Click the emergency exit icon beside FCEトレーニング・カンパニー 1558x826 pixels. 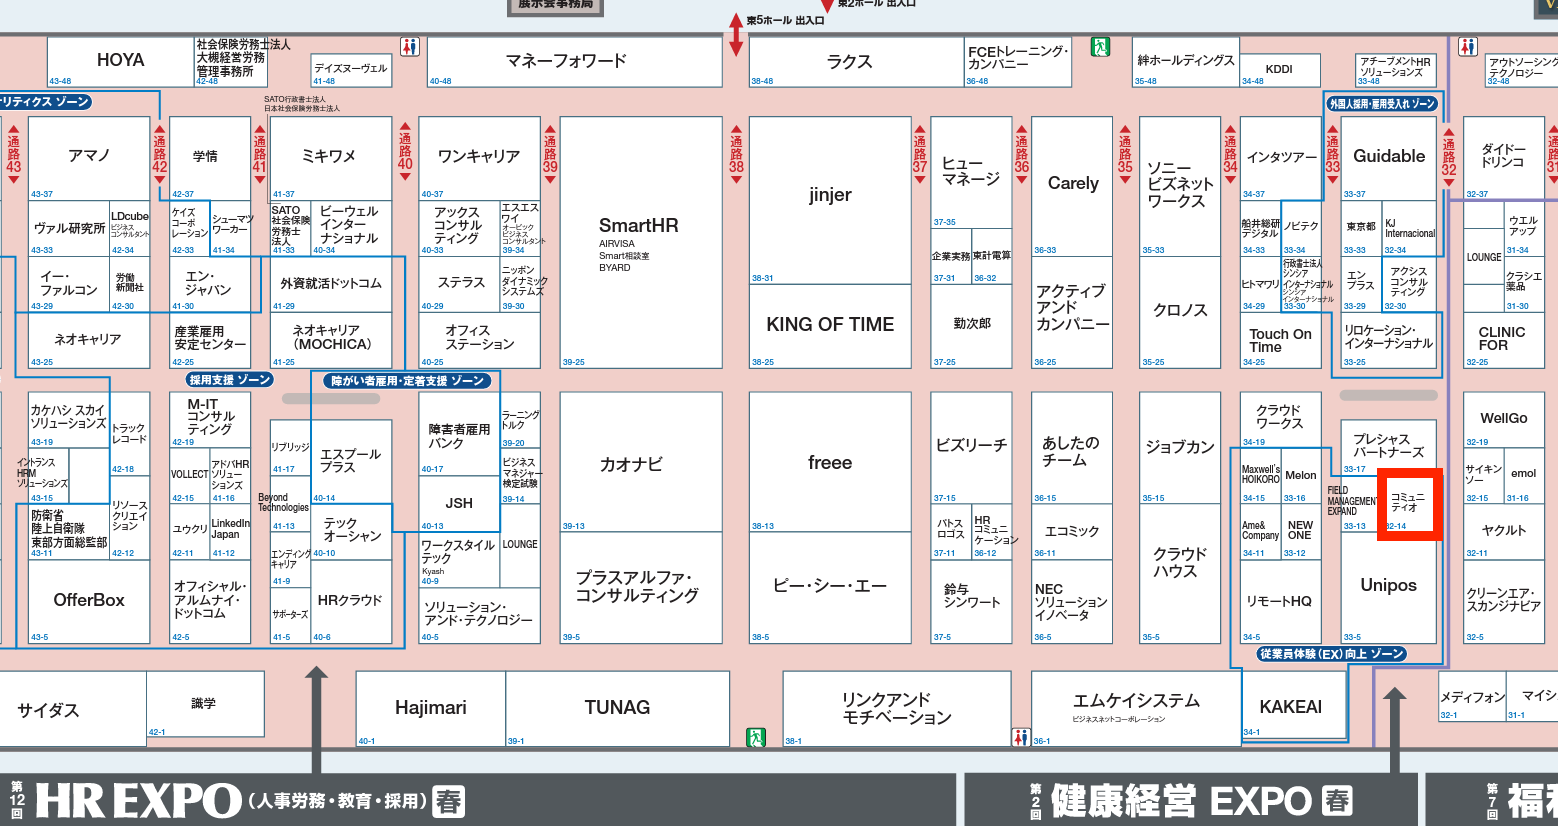coord(1100,46)
